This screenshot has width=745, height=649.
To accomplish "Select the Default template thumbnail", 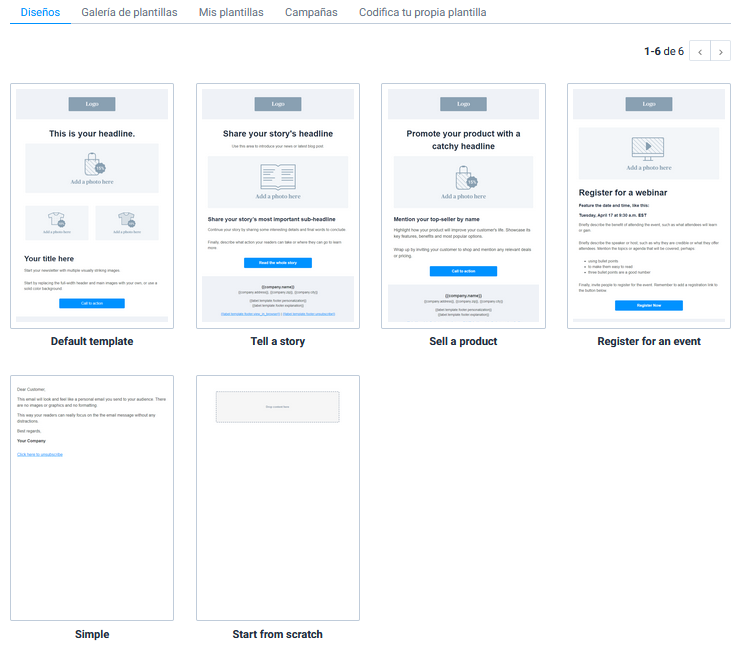I will (92, 206).
